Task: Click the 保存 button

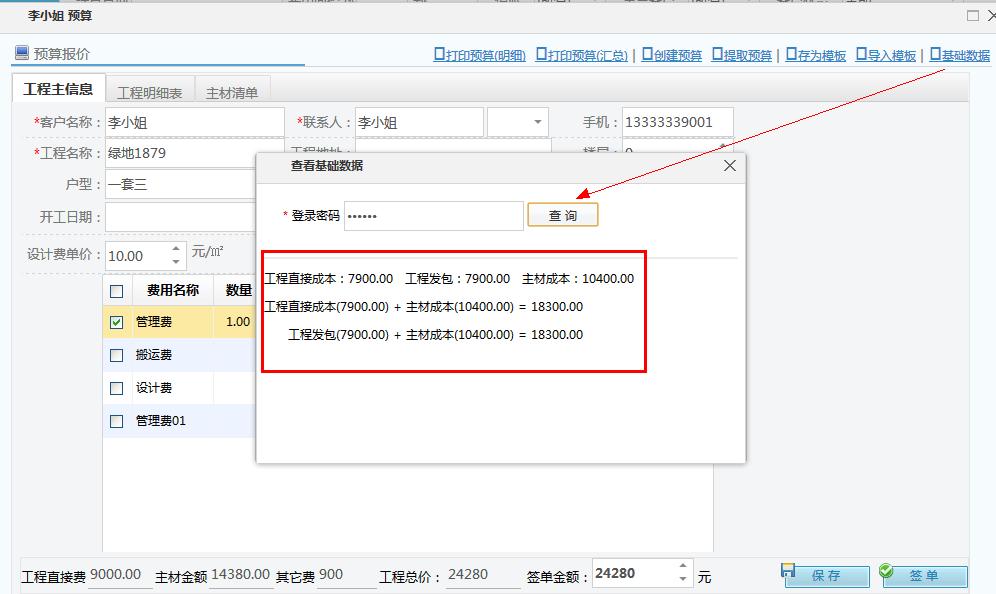Action: (825, 576)
